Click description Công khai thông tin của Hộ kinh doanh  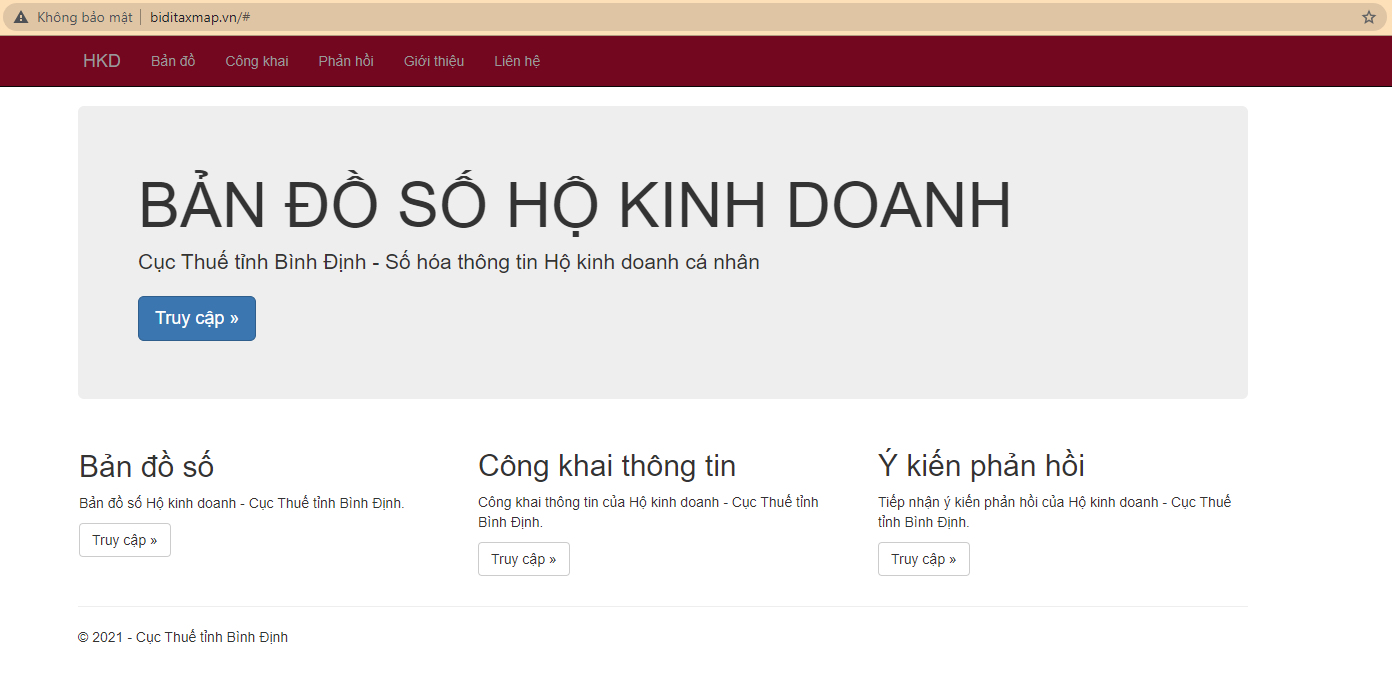point(648,512)
